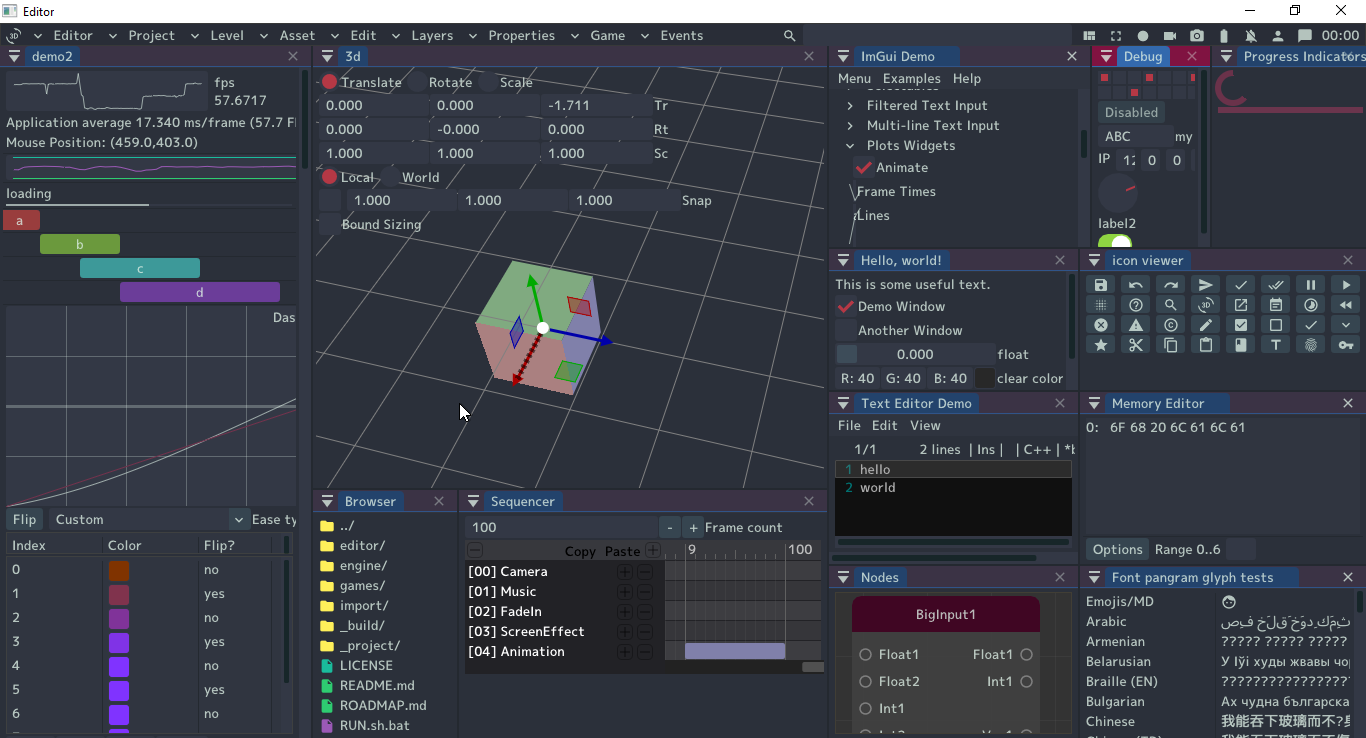Switch off the green toggle under label2
The width and height of the screenshot is (1366, 738).
(1115, 242)
